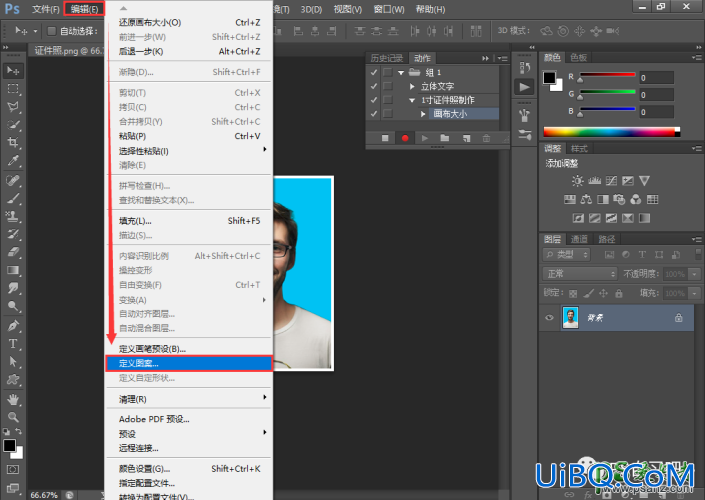Viewport: 705px width, 500px height.
Task: Open the 文件(F) menu
Action: coord(45,9)
